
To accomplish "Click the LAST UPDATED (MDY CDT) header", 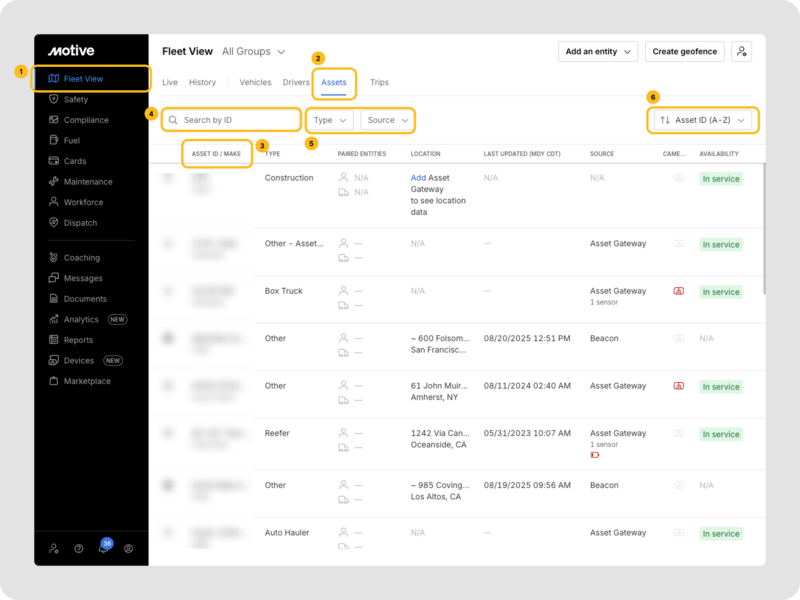I will [x=522, y=154].
